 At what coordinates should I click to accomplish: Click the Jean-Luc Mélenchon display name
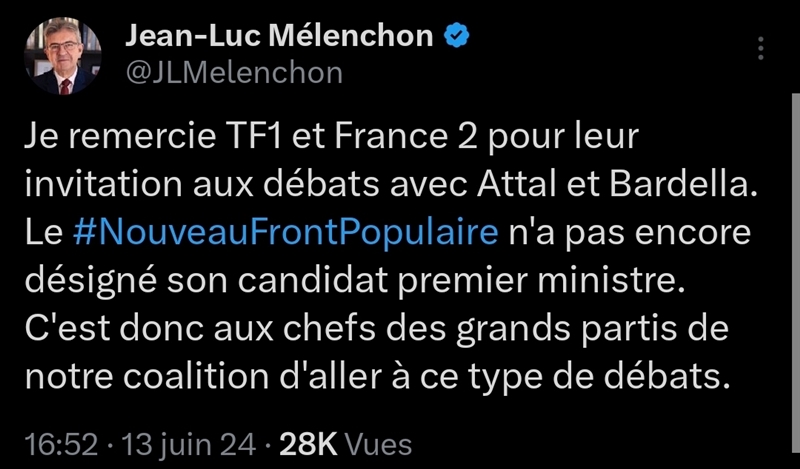tap(279, 37)
